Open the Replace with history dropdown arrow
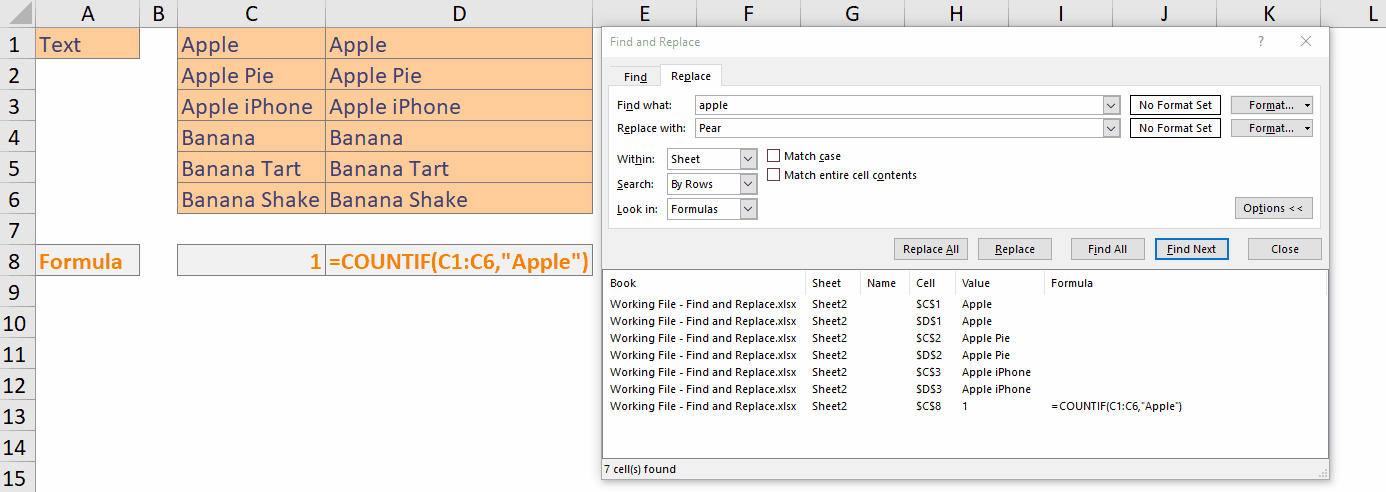 point(1110,128)
